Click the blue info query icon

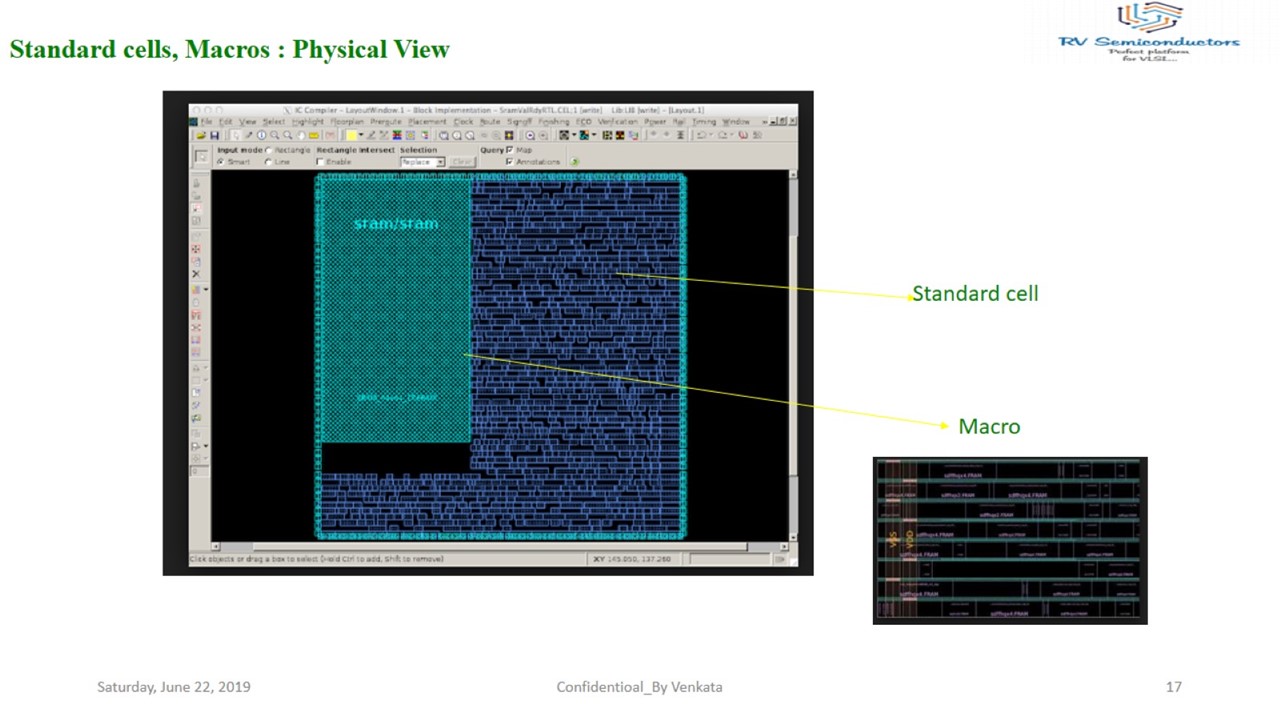coord(262,135)
